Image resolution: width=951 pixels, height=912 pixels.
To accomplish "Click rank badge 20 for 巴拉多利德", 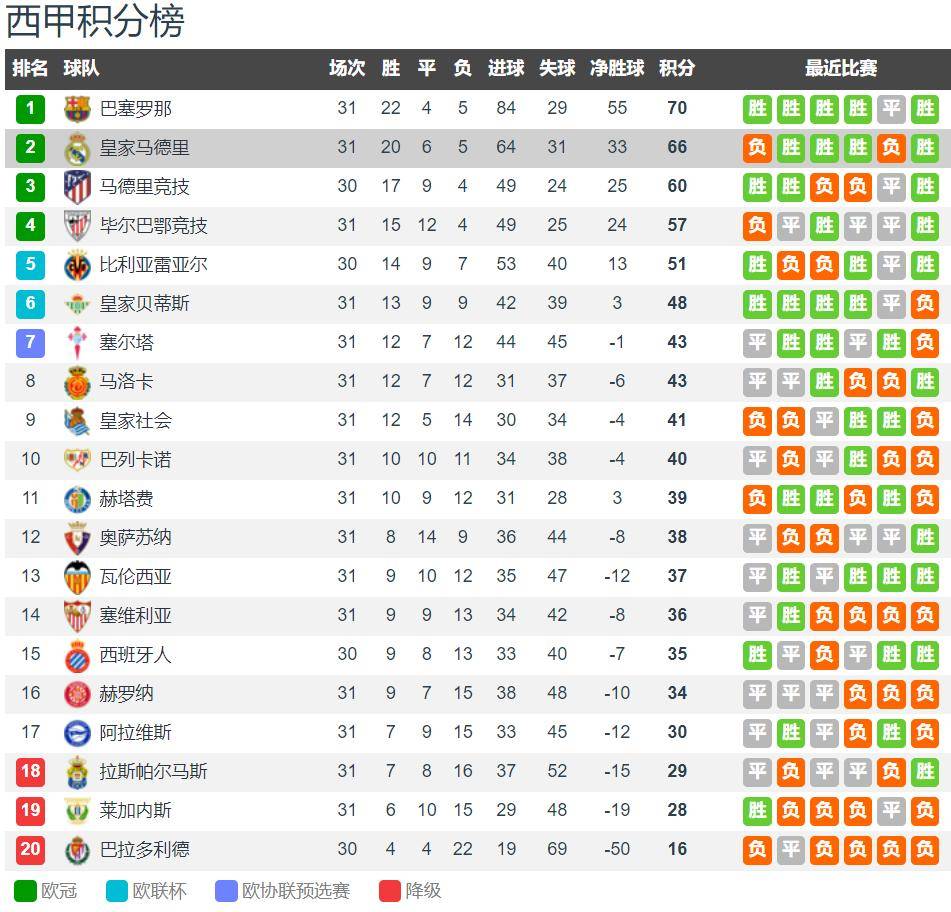I will 30,849.
